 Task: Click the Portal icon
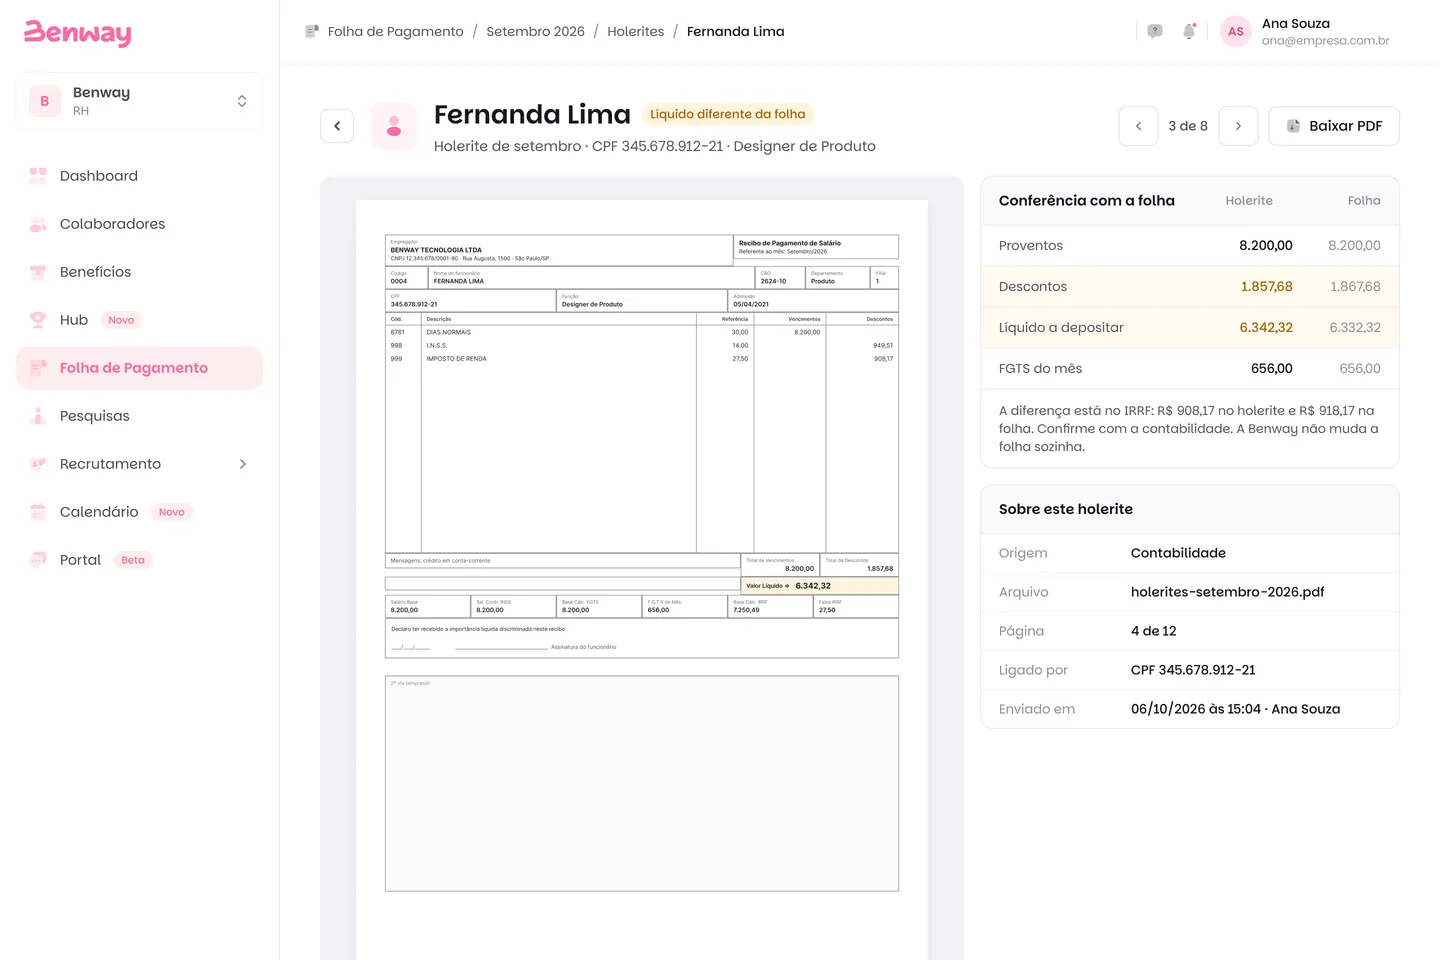(38, 560)
